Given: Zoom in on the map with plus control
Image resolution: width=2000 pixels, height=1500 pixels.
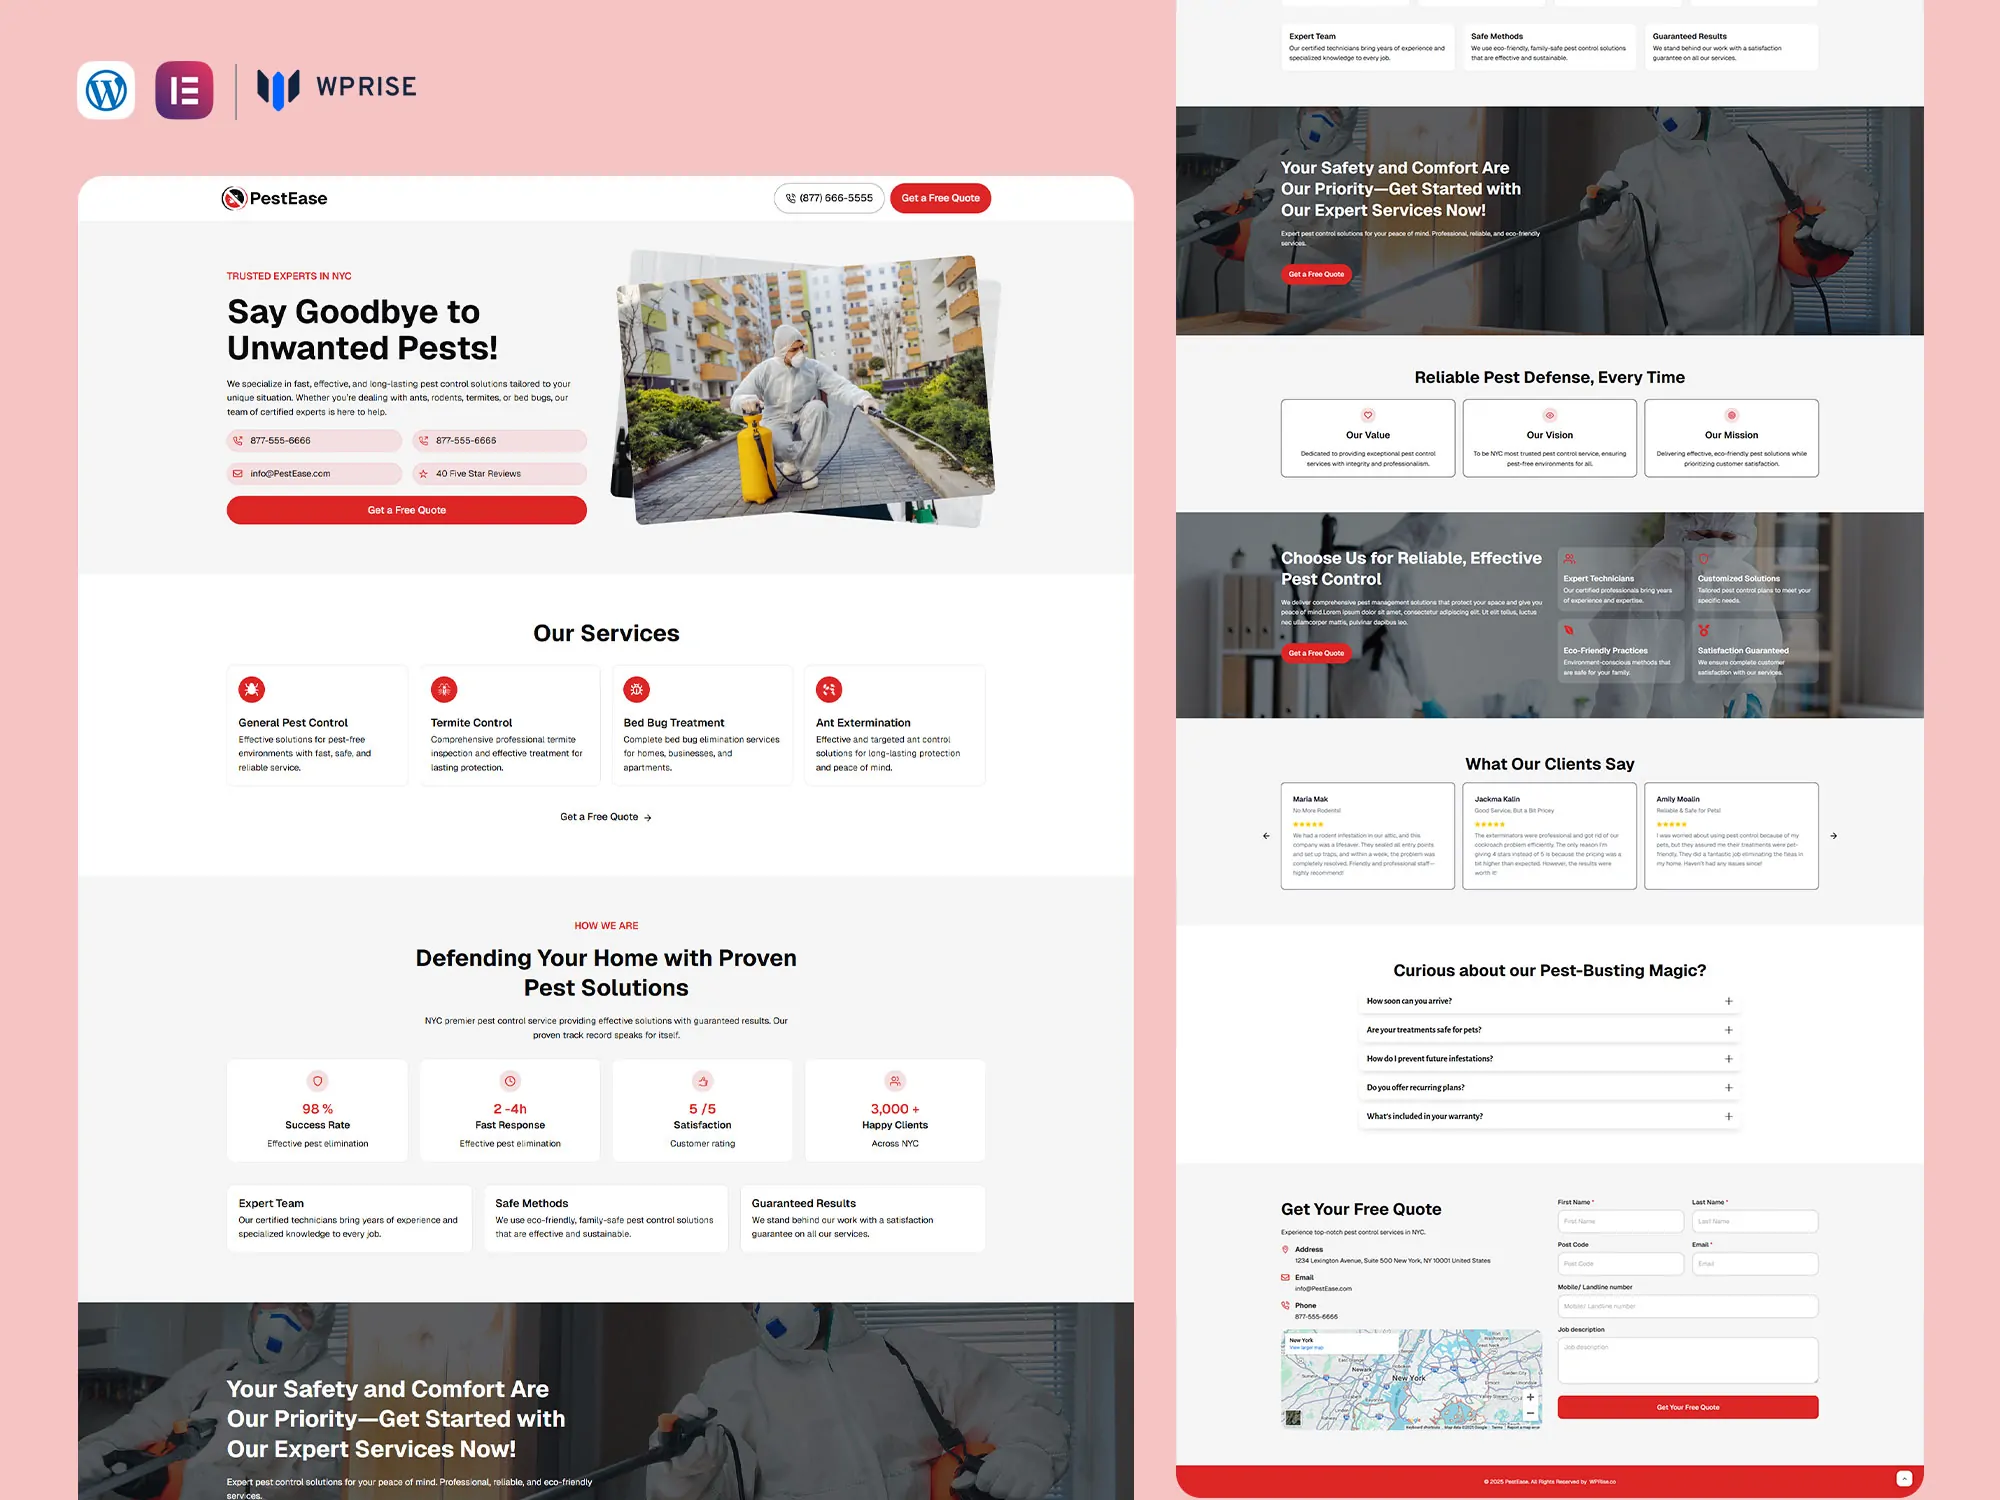Looking at the screenshot, I should coord(1531,1396).
